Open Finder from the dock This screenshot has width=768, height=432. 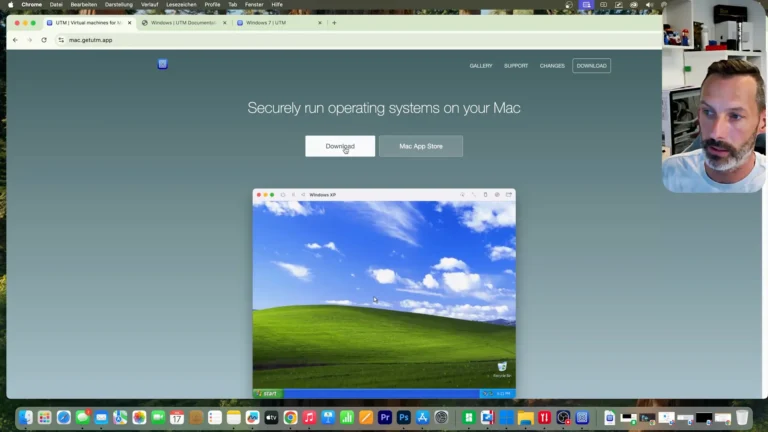[26, 417]
